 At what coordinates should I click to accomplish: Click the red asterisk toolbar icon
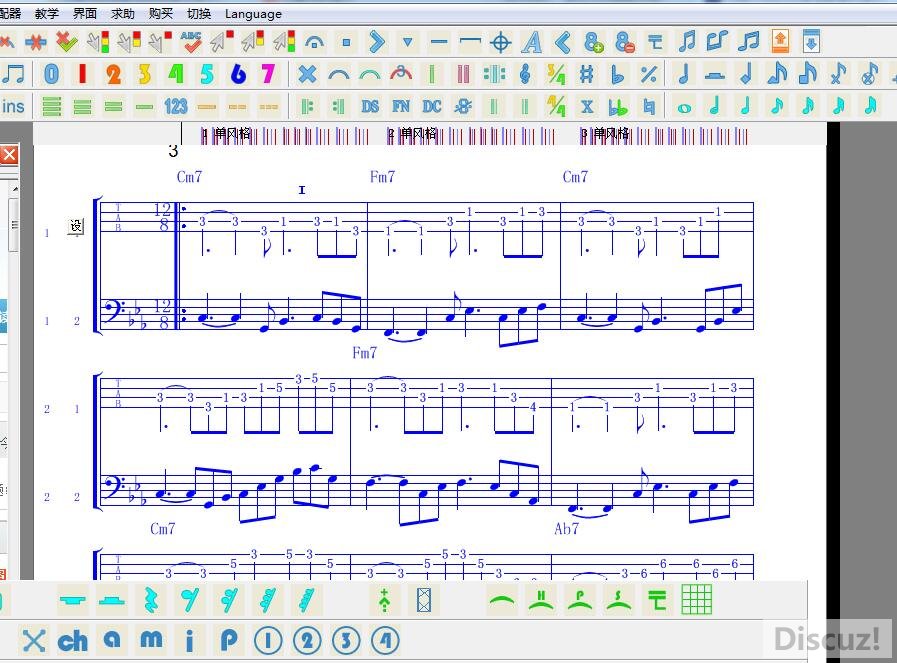click(35, 42)
